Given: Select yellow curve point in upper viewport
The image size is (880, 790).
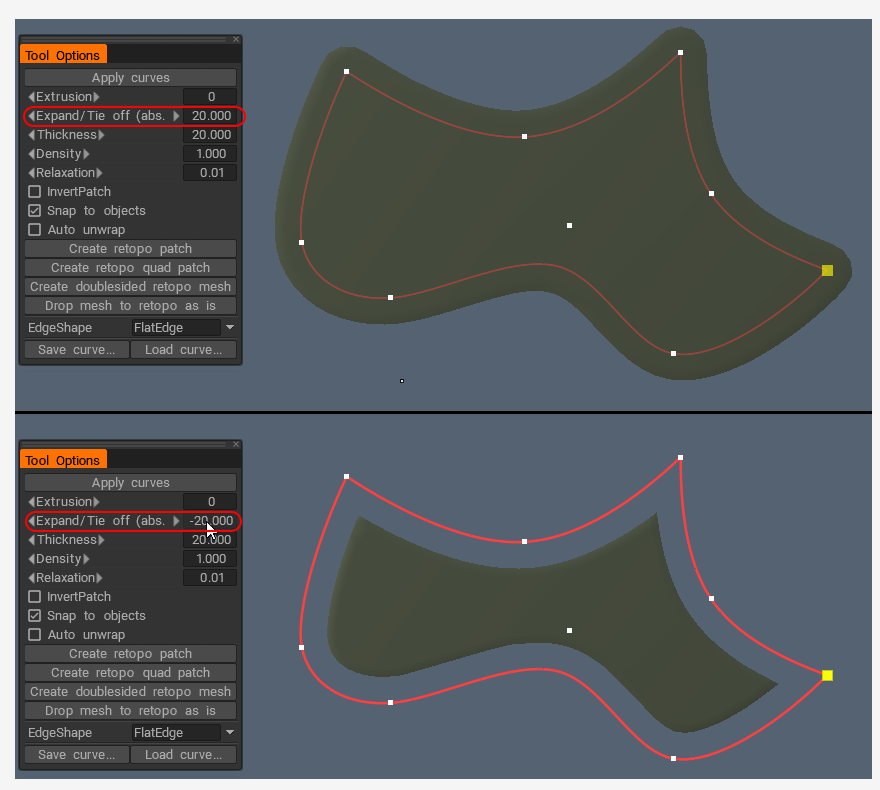Looking at the screenshot, I should point(827,270).
